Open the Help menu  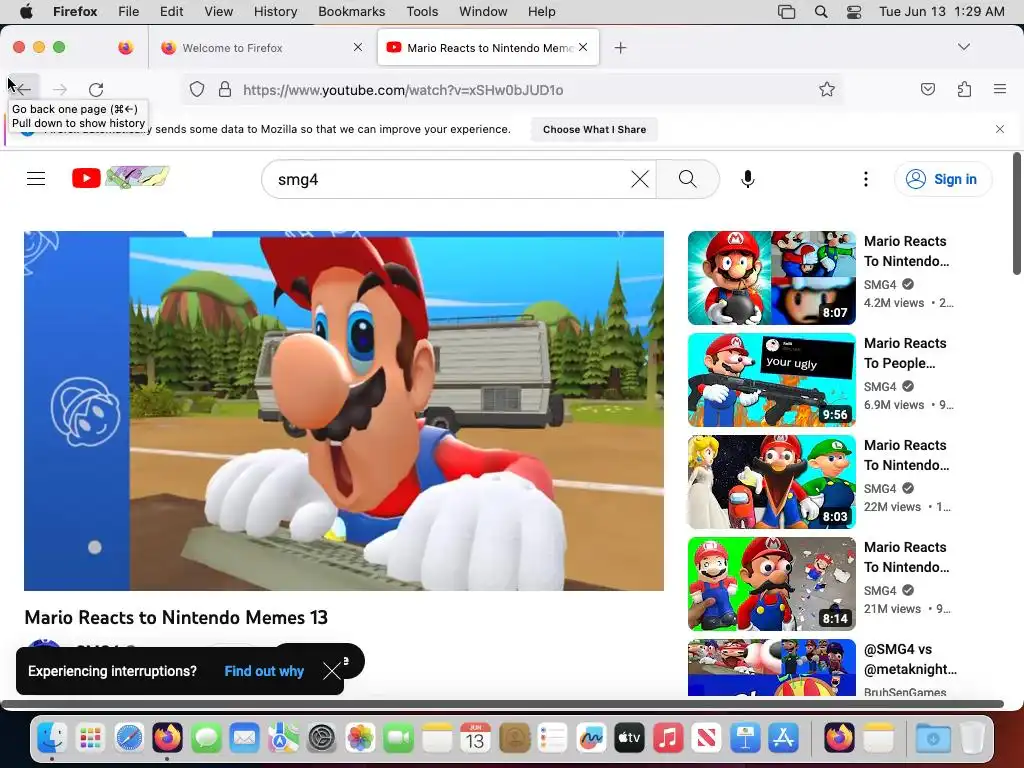(x=541, y=12)
